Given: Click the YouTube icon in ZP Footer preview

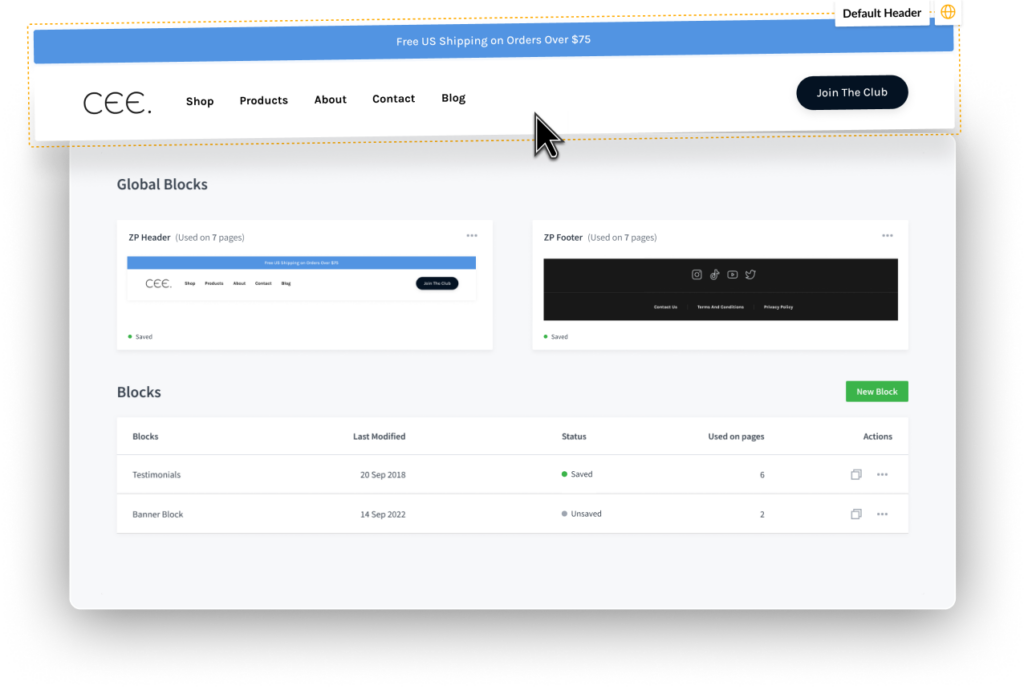Looking at the screenshot, I should [732, 274].
